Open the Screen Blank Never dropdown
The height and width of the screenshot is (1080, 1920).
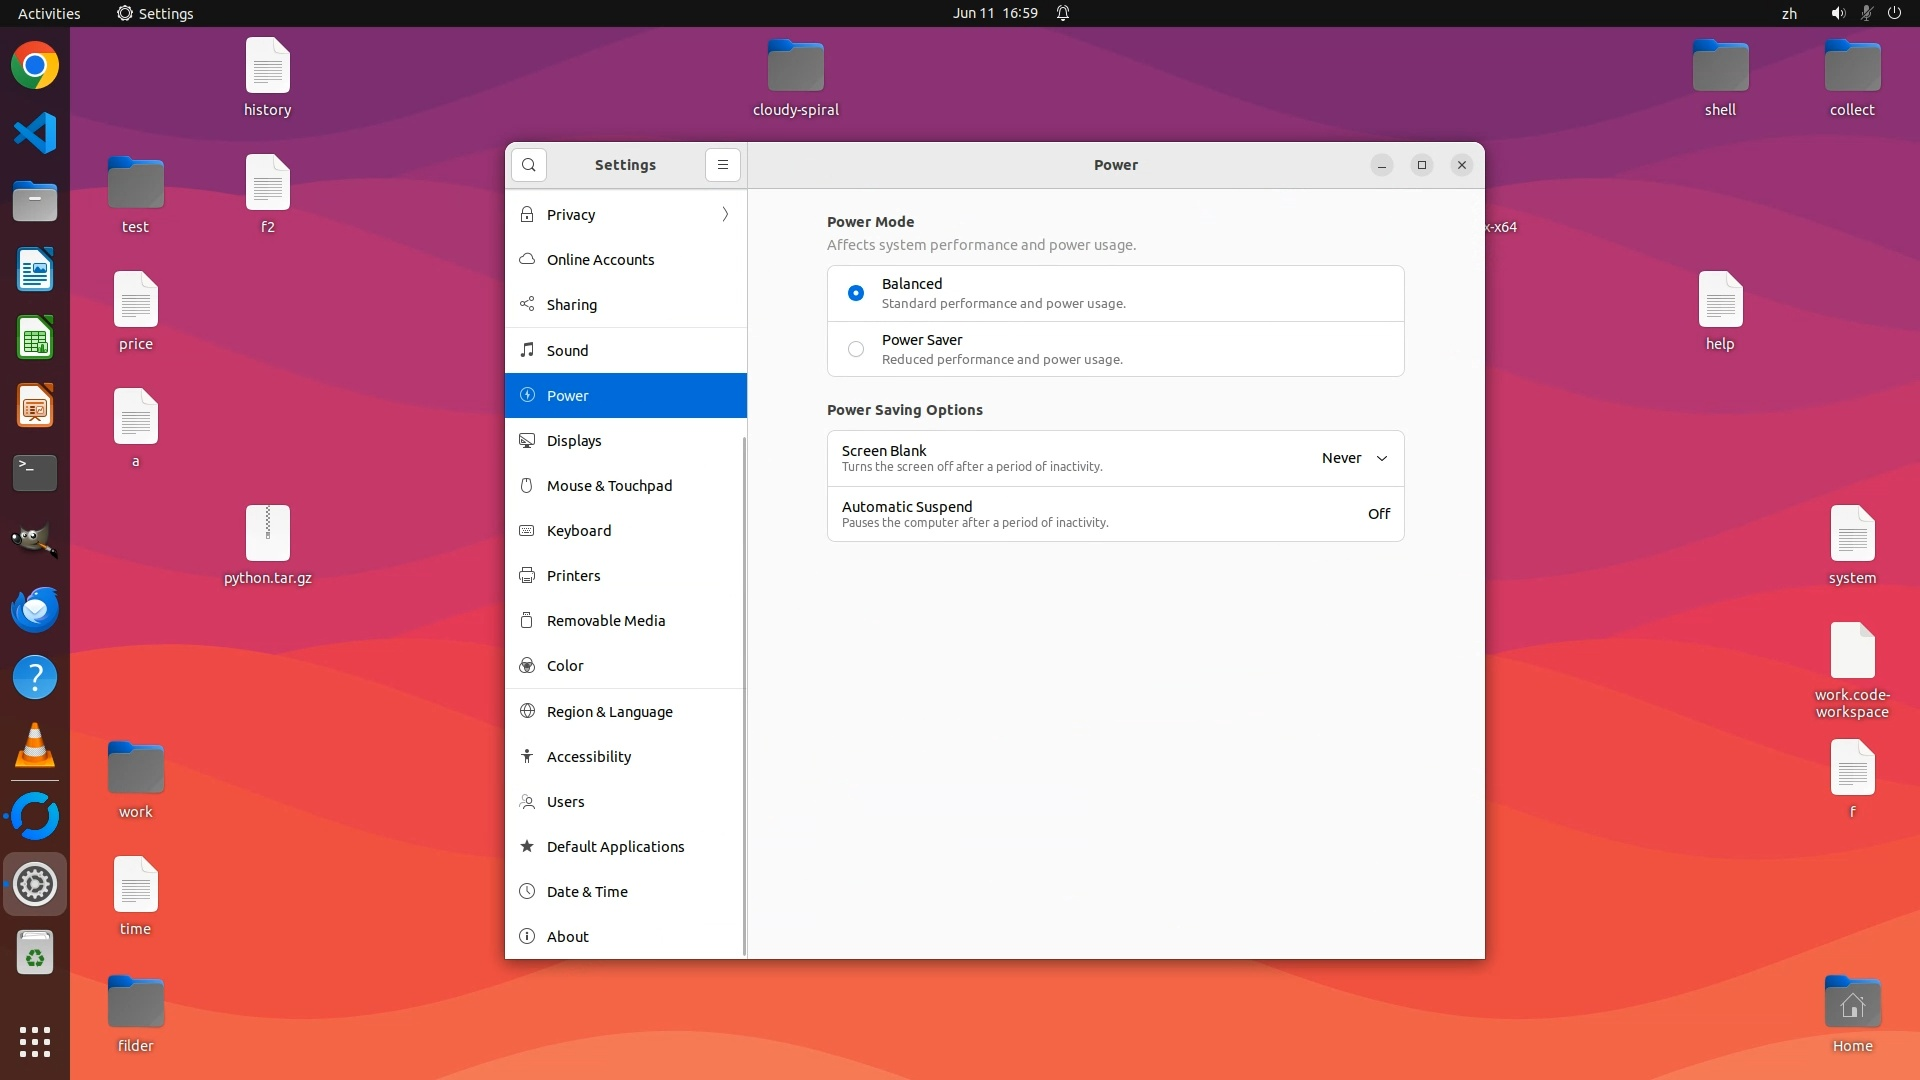pyautogui.click(x=1354, y=458)
